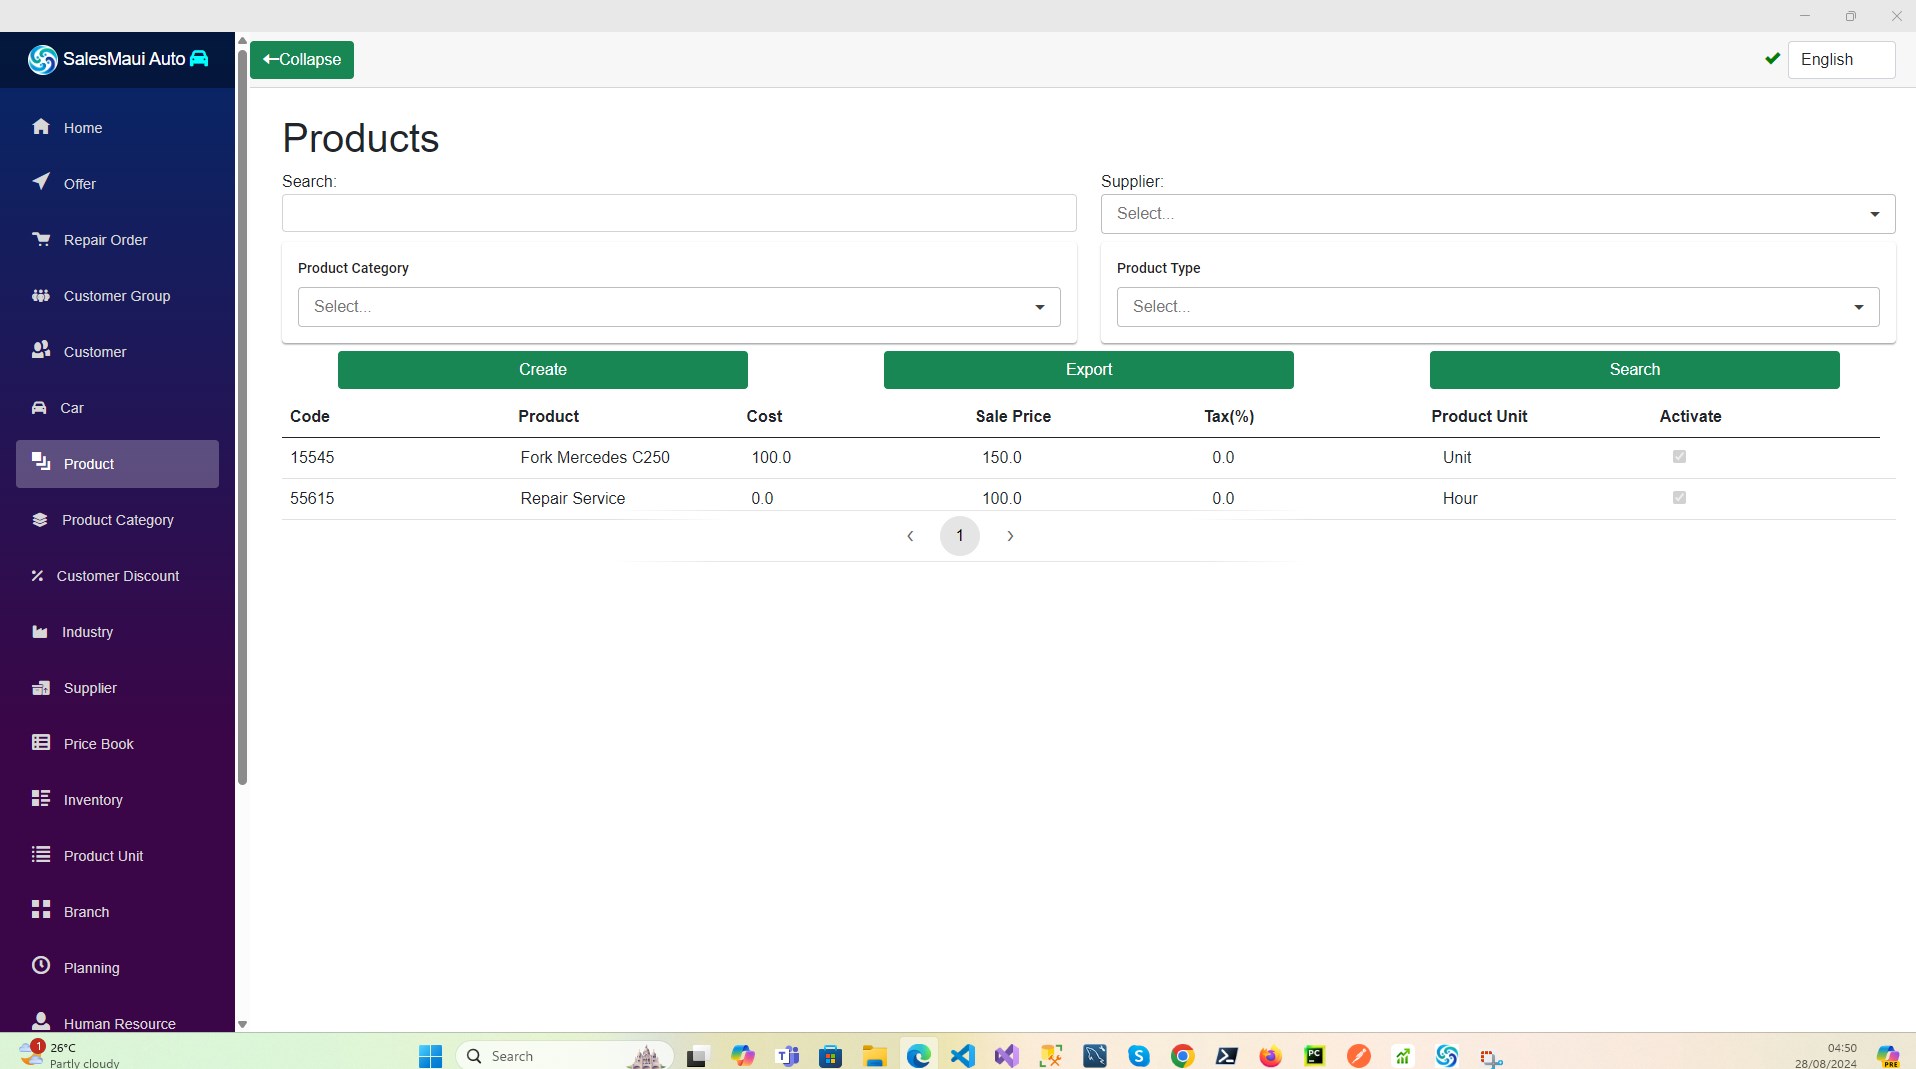Click the sale price 150.0 cell
The image size is (1916, 1069).
coord(1002,458)
